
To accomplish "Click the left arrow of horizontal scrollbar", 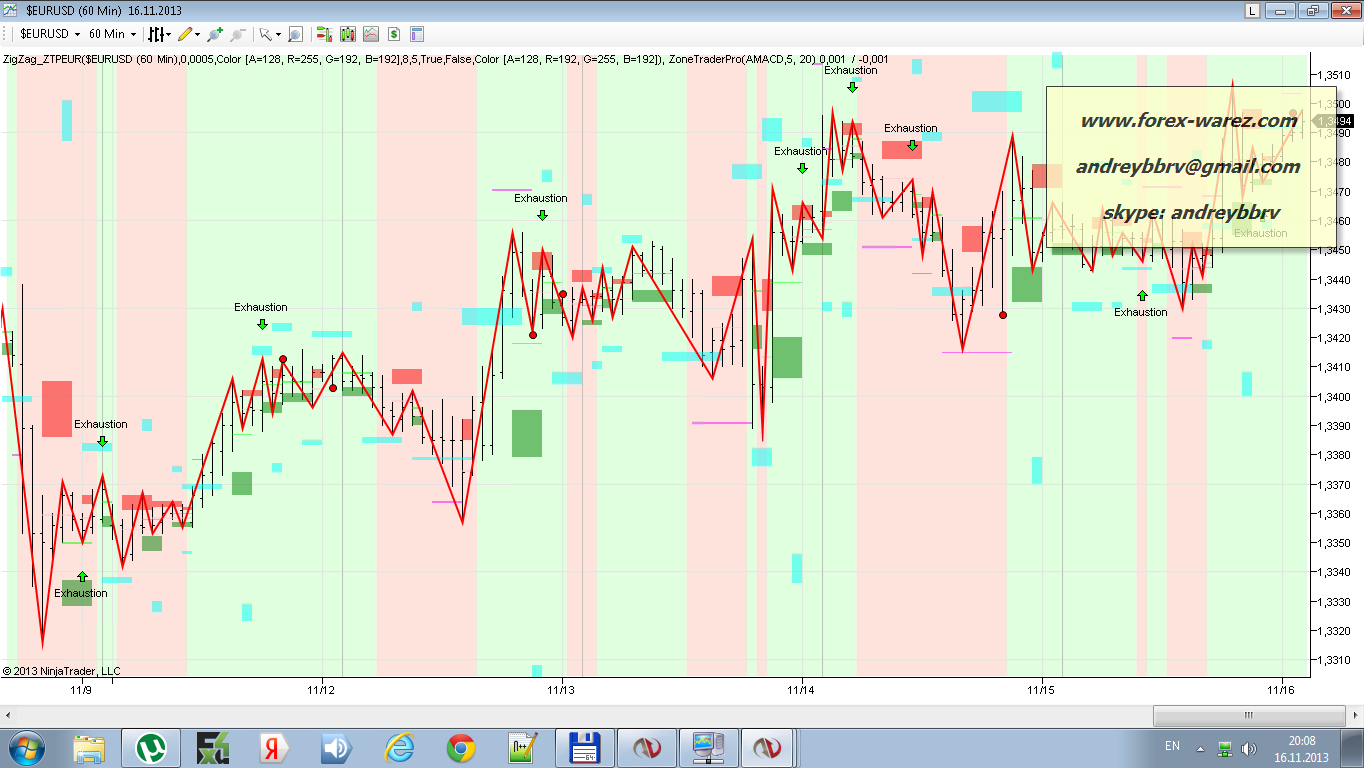I will coord(8,715).
